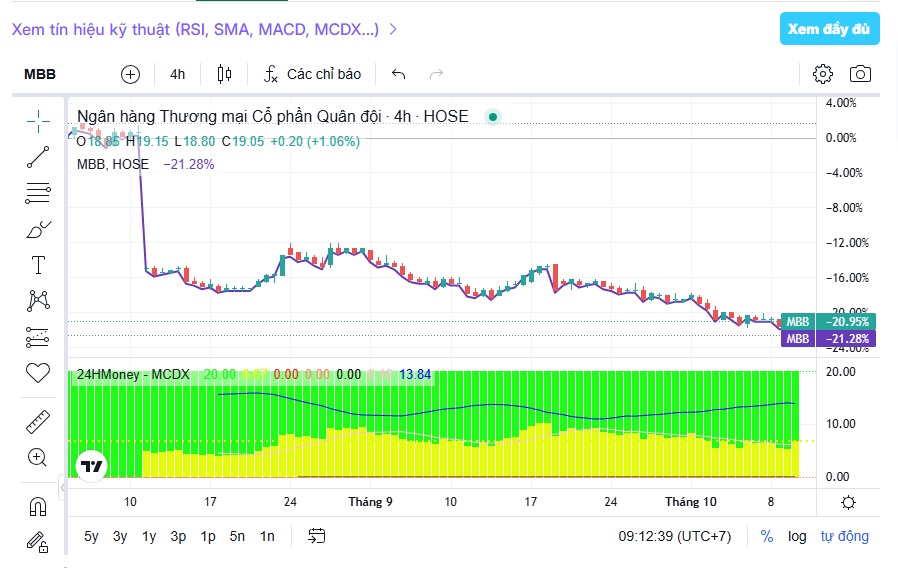Image resolution: width=898 pixels, height=568 pixels.
Task: Open time axis settings gear
Action: tap(848, 503)
